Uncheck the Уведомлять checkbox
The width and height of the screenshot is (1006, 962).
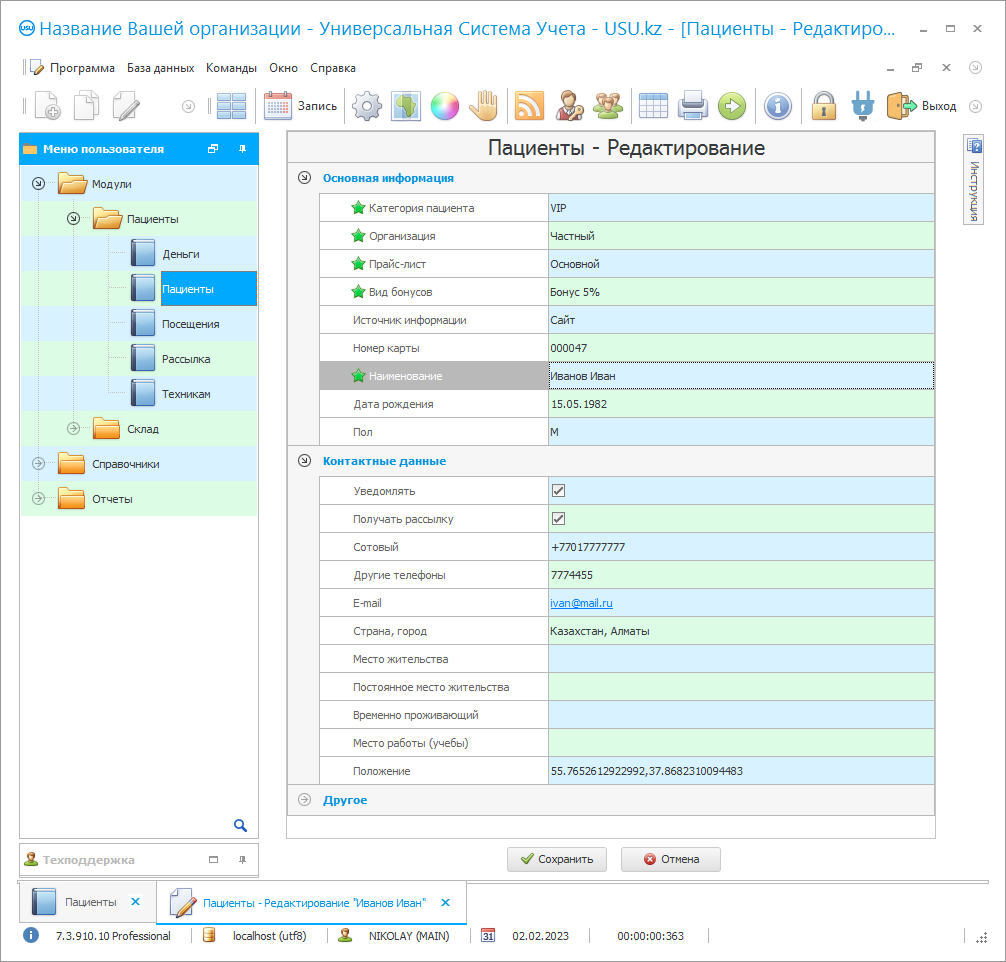[559, 491]
